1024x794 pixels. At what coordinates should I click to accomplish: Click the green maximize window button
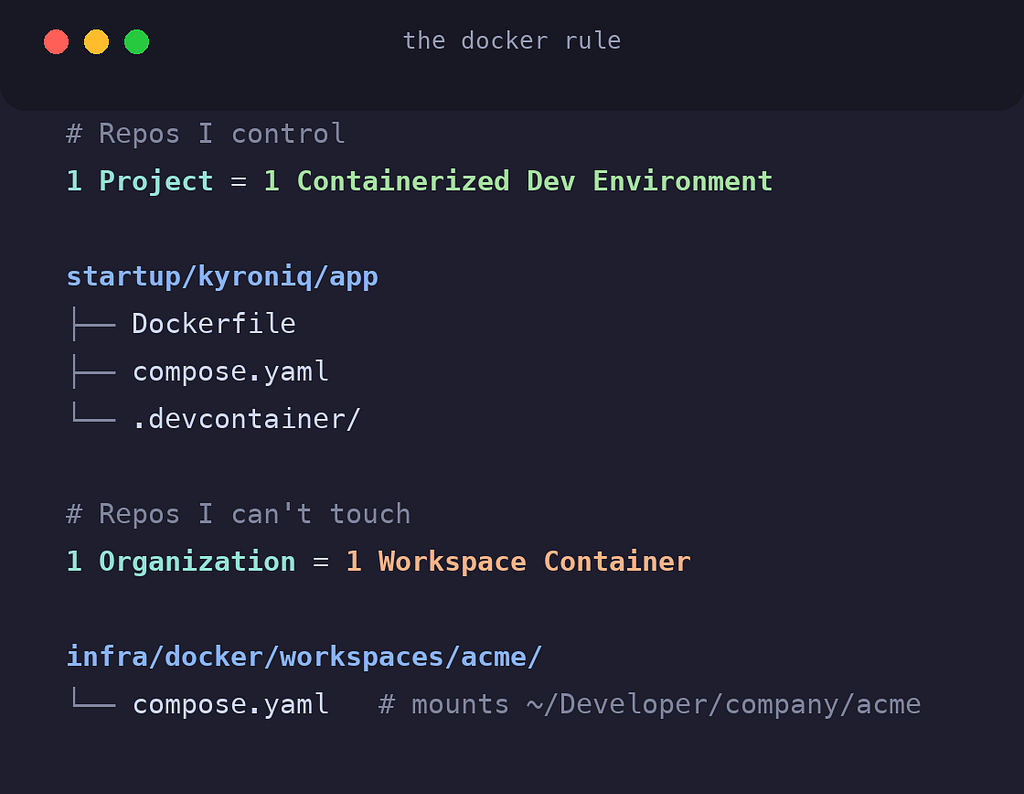click(x=136, y=42)
